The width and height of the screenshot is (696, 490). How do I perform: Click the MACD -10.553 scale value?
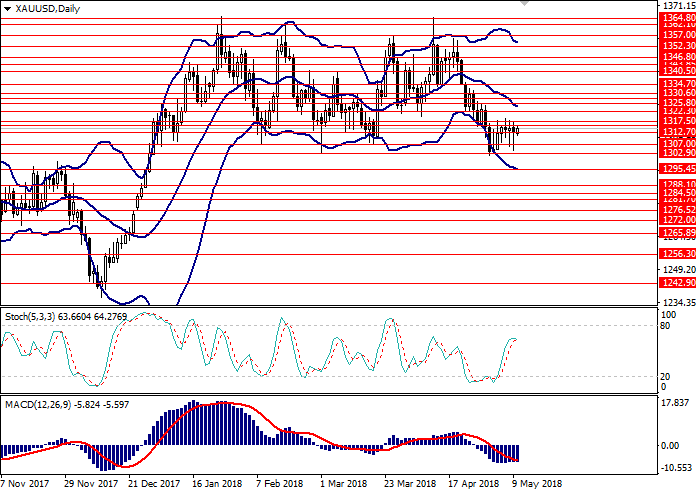coord(676,467)
